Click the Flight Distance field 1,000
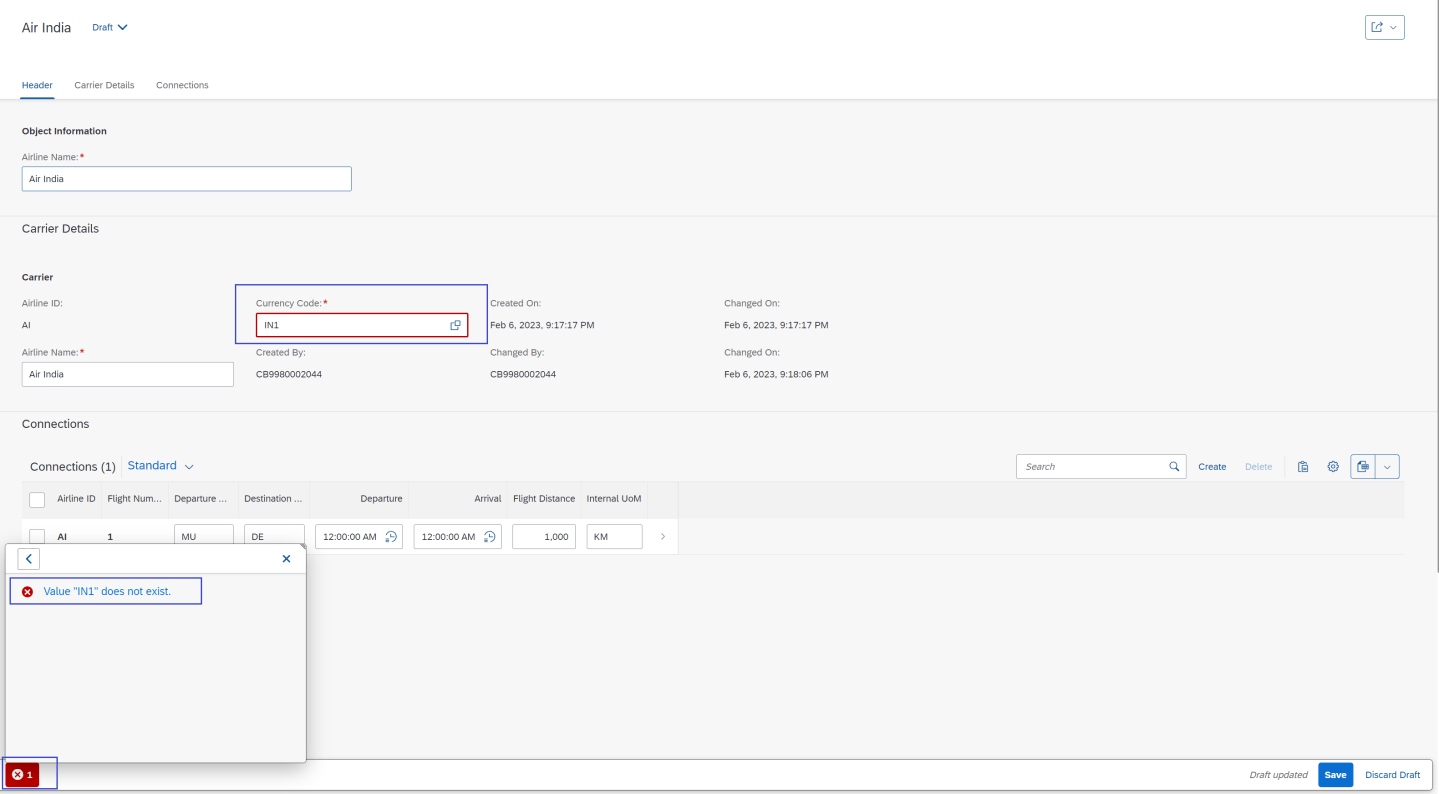This screenshot has height=794, width=1439. pyautogui.click(x=544, y=537)
